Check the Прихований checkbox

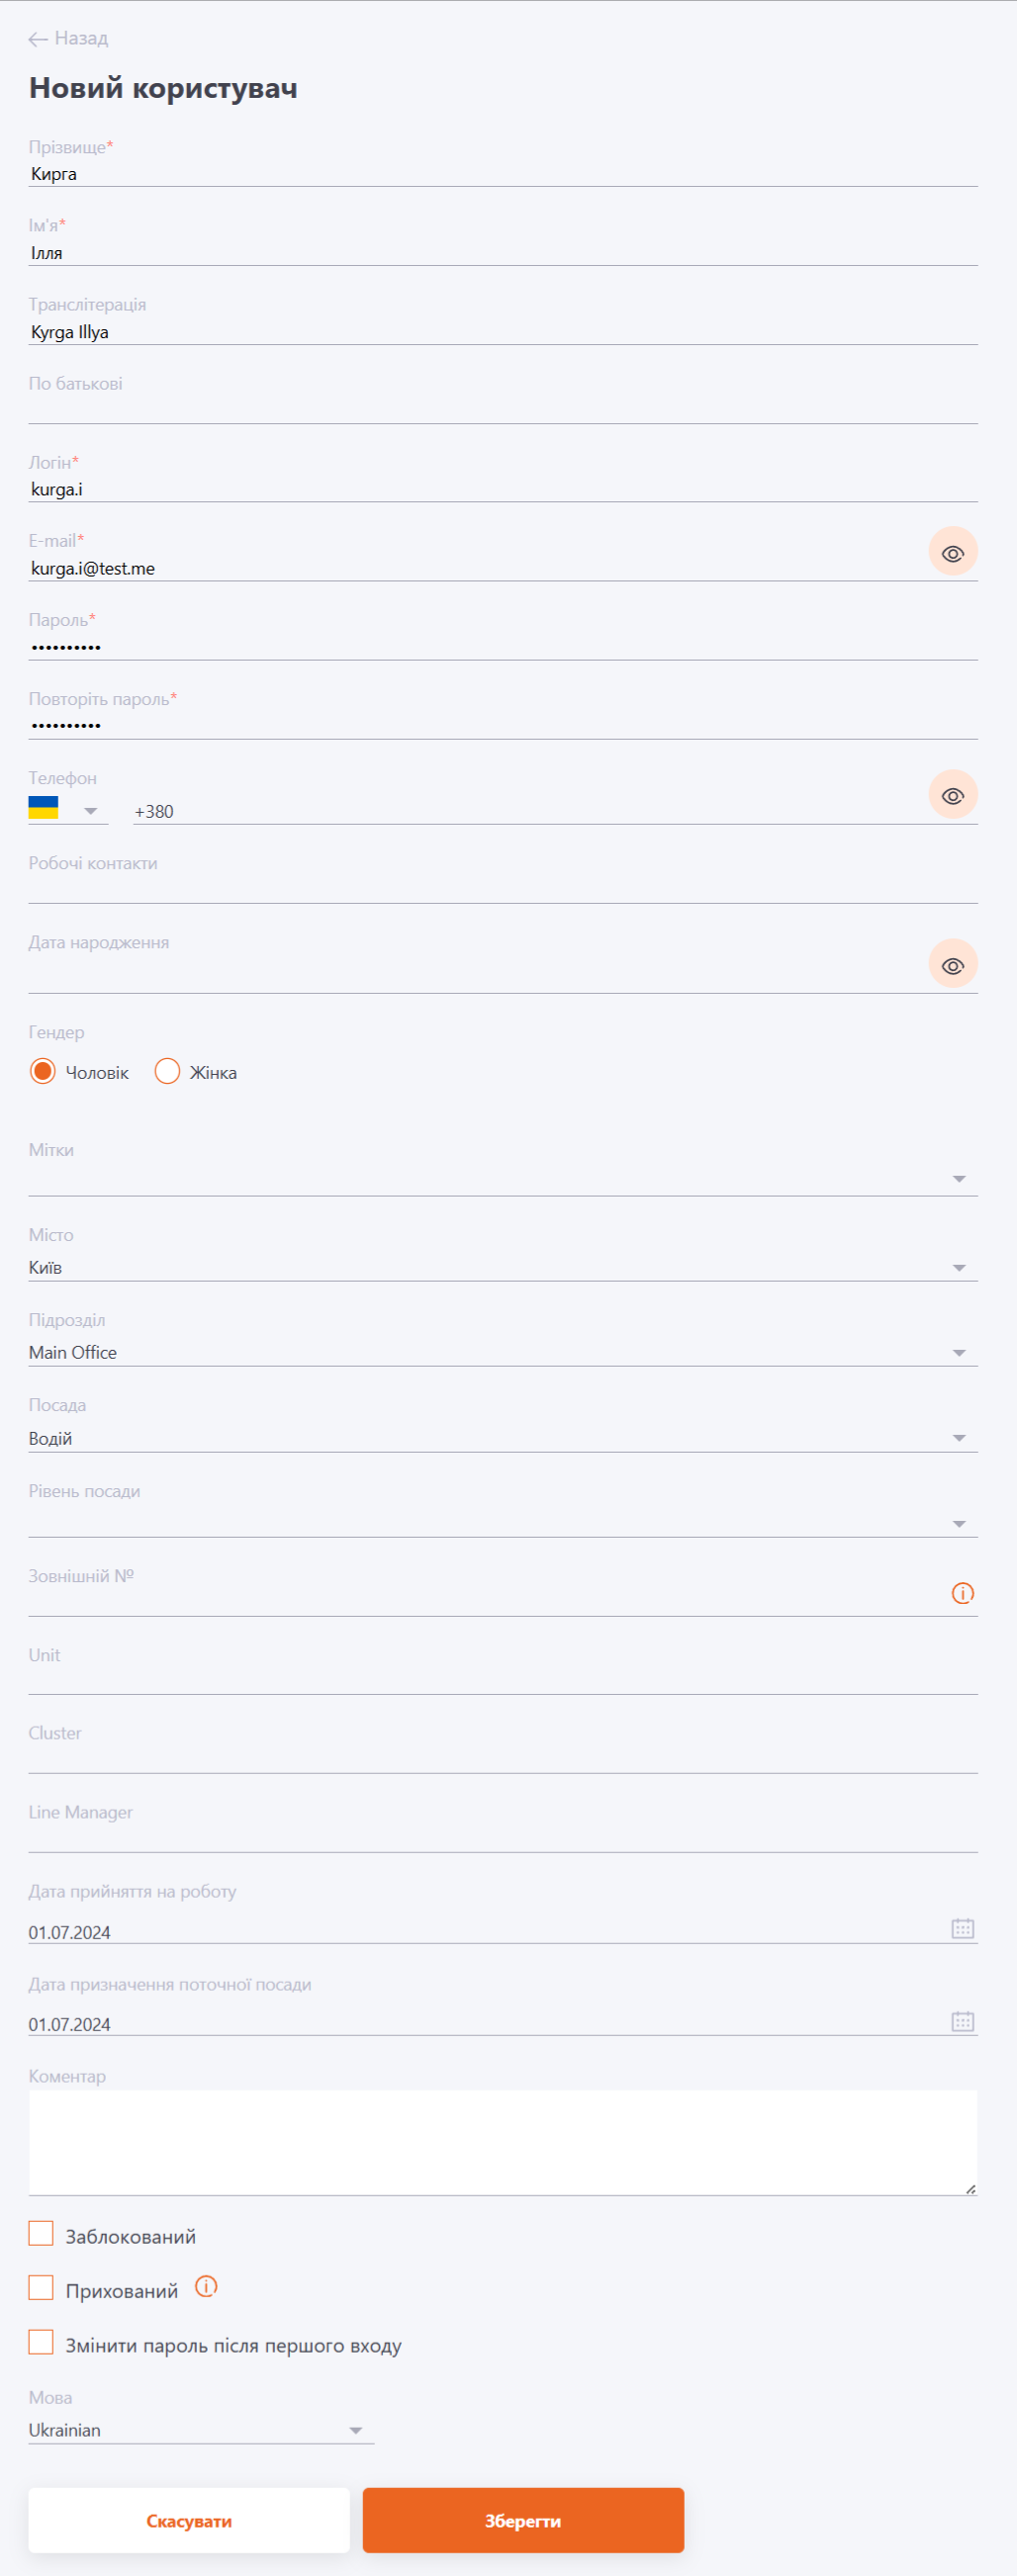[41, 2288]
